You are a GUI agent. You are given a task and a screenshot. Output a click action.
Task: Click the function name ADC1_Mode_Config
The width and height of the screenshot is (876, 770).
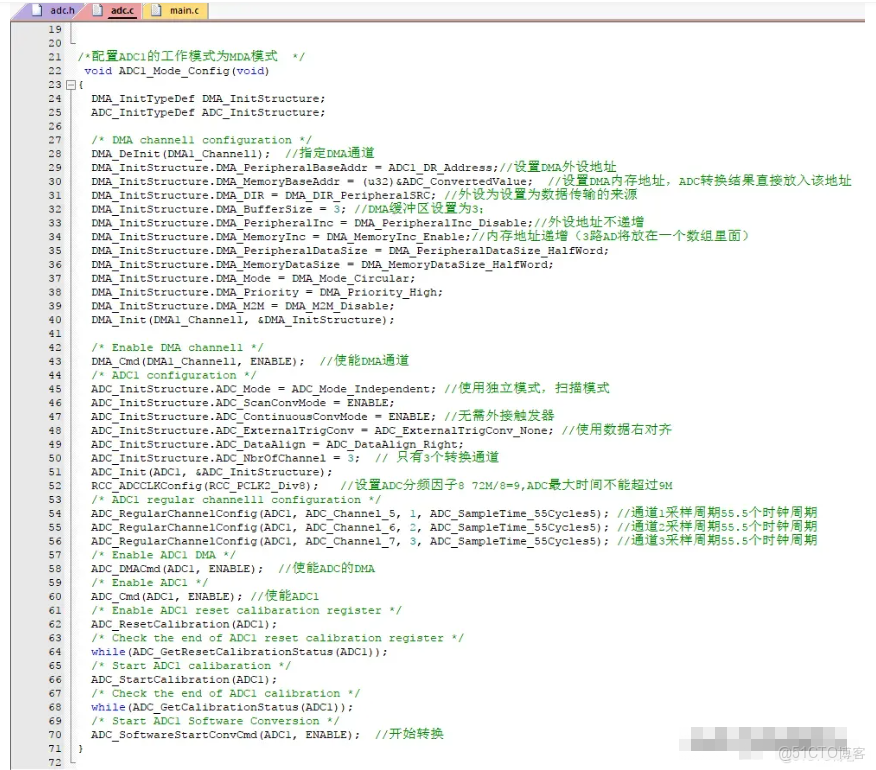coord(174,71)
